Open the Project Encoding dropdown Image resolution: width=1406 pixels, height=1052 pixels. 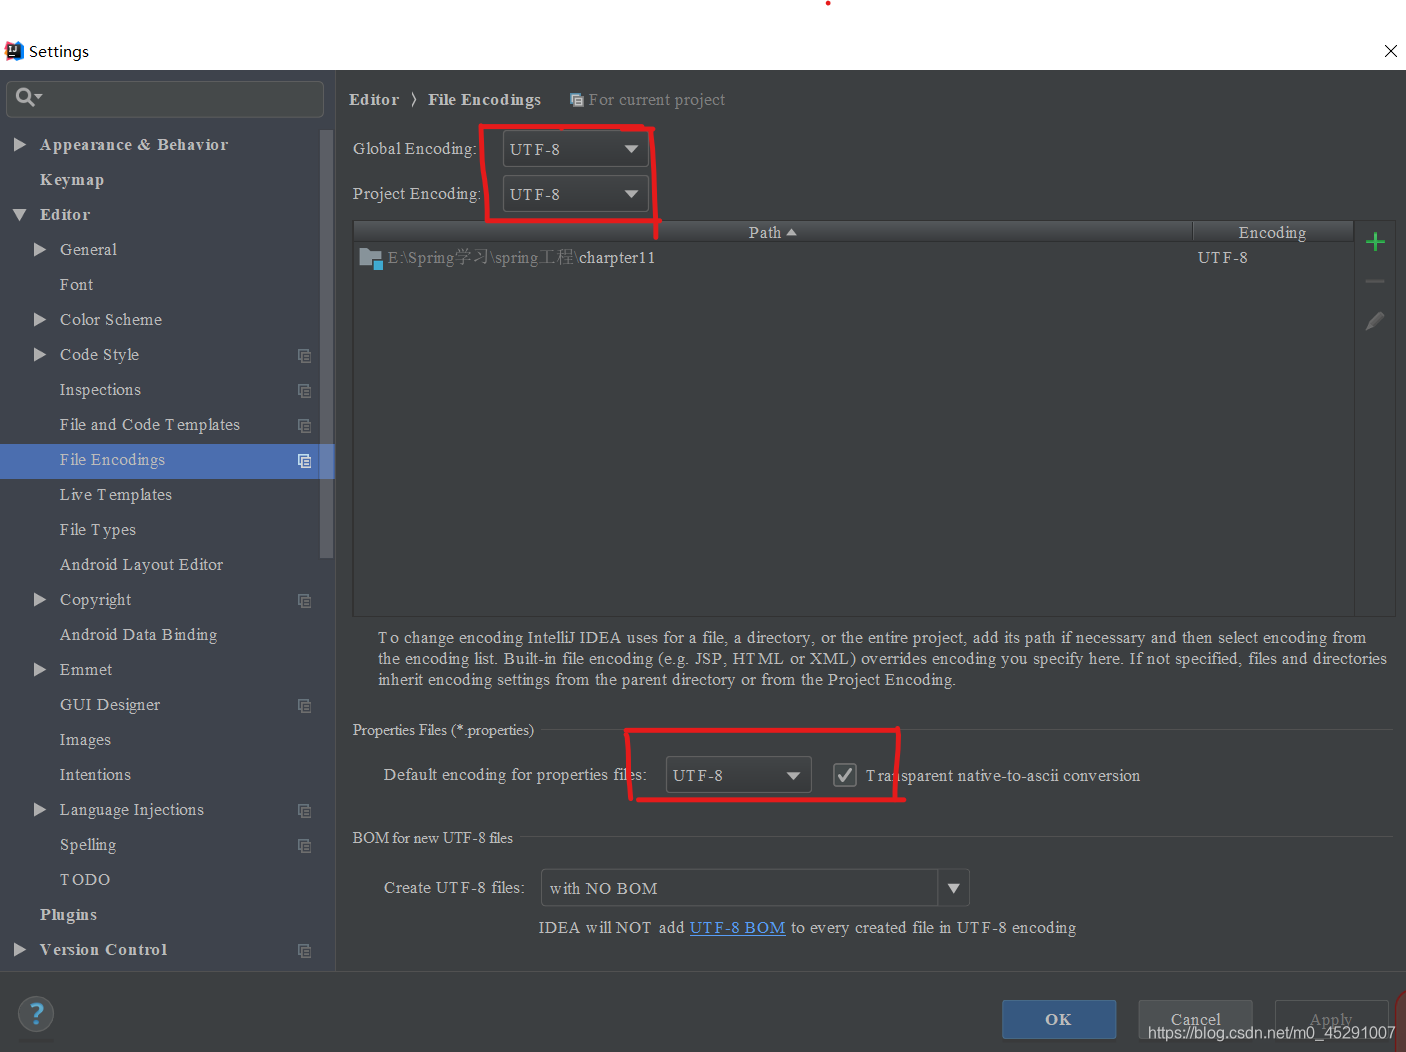(x=575, y=194)
